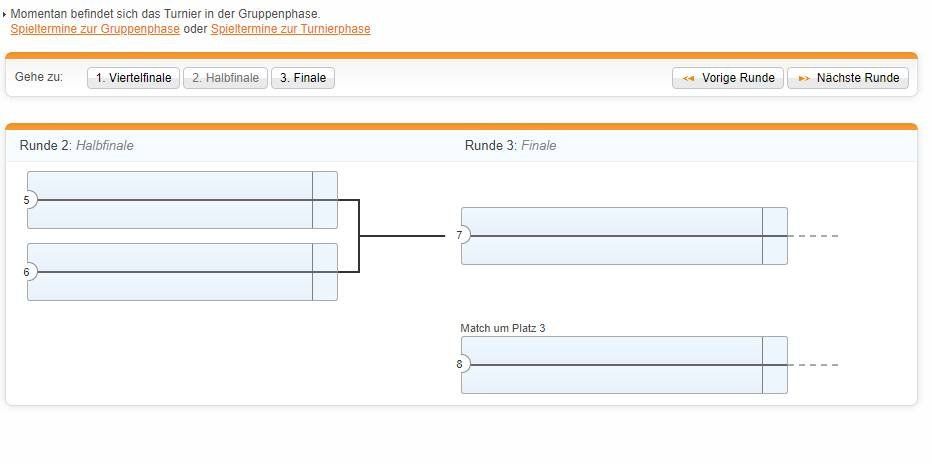Click score cell of match 5
This screenshot has width=932, height=464.
point(325,200)
